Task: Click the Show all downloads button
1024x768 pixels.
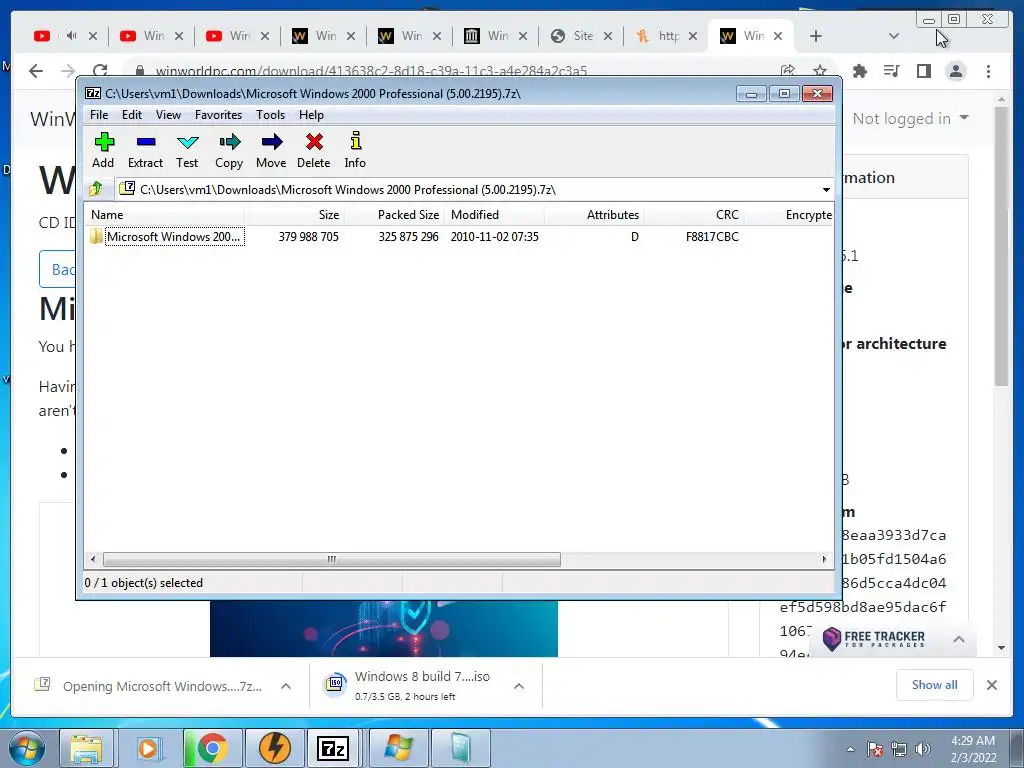Action: click(935, 684)
